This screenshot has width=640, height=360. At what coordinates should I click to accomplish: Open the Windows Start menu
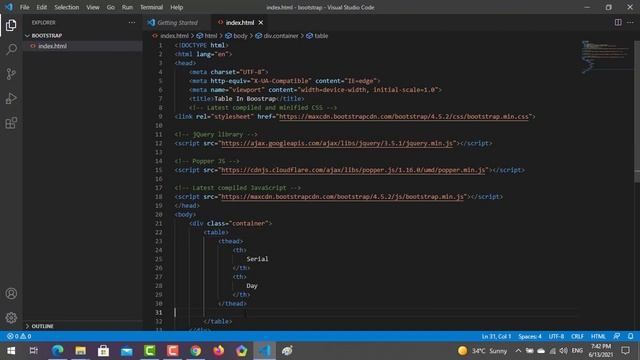coord(11,351)
